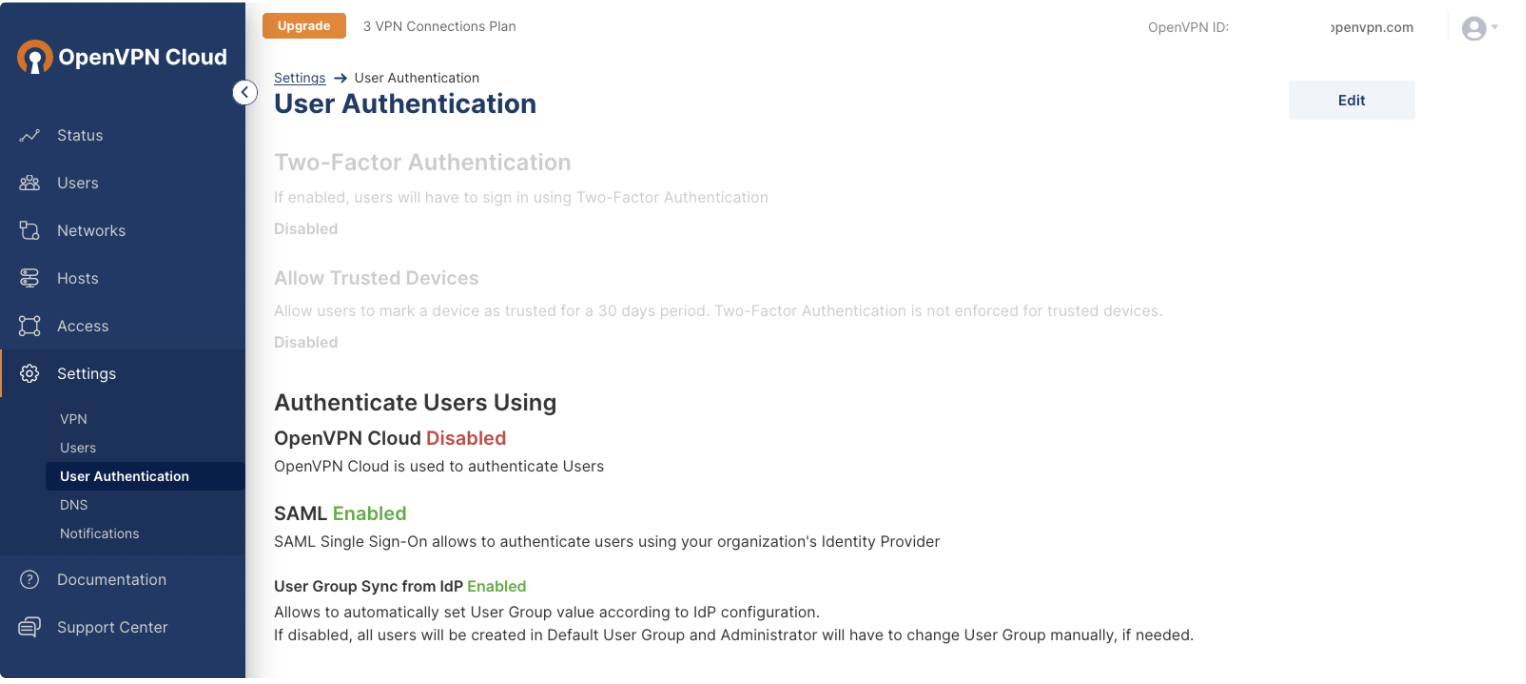Click the Edit button for User Authentication
Image resolution: width=1526 pixels, height=684 pixels.
tap(1351, 100)
